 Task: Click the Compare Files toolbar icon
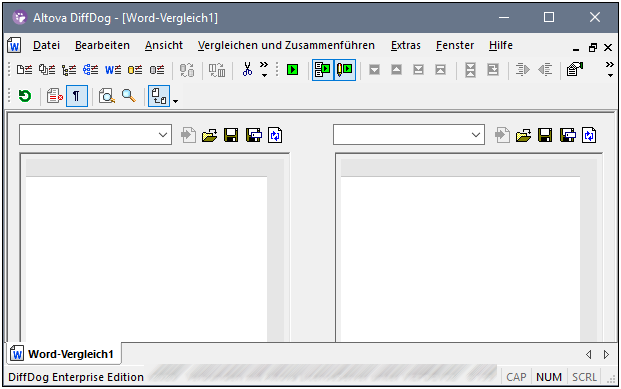(25, 70)
